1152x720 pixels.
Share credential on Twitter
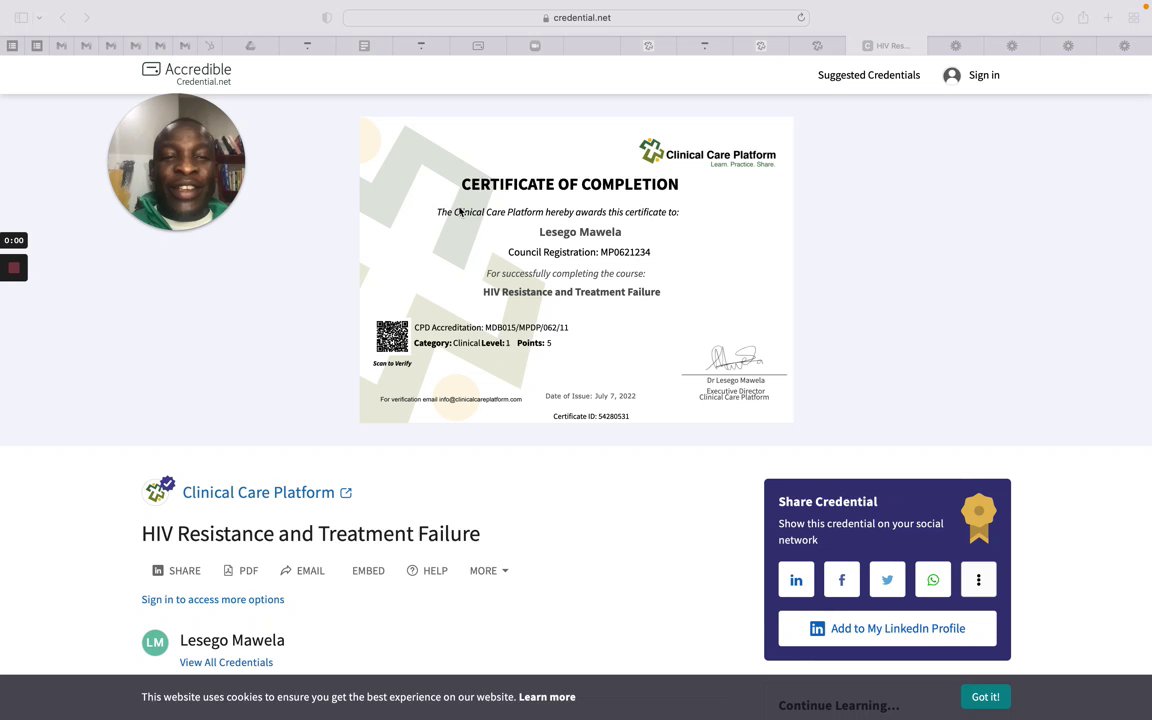coord(887,580)
